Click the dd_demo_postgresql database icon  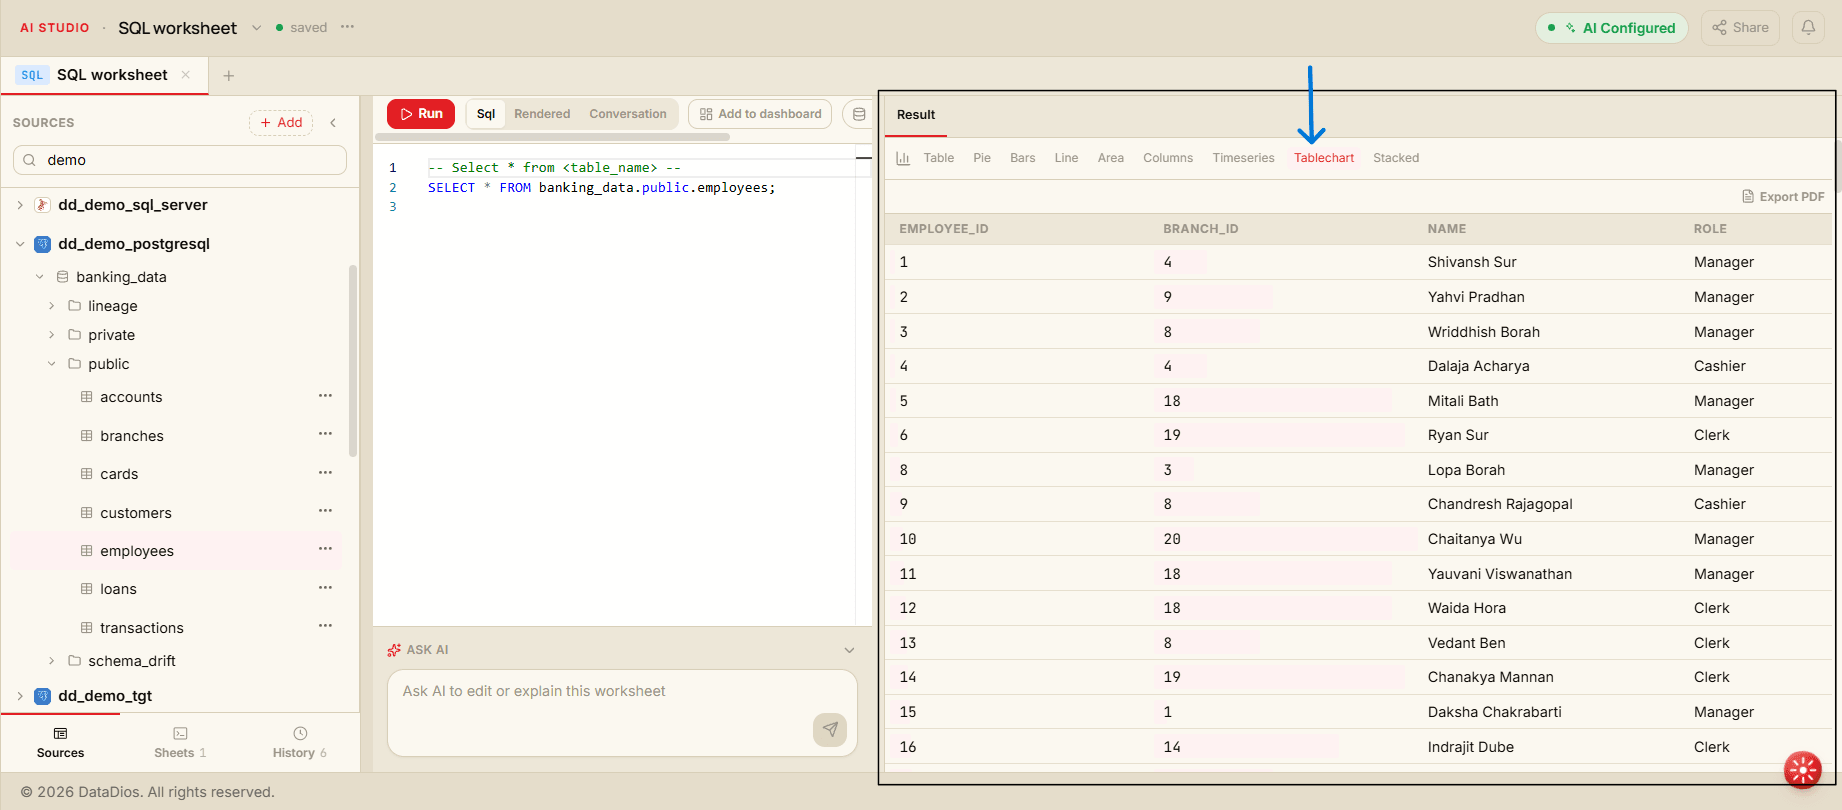click(x=43, y=244)
